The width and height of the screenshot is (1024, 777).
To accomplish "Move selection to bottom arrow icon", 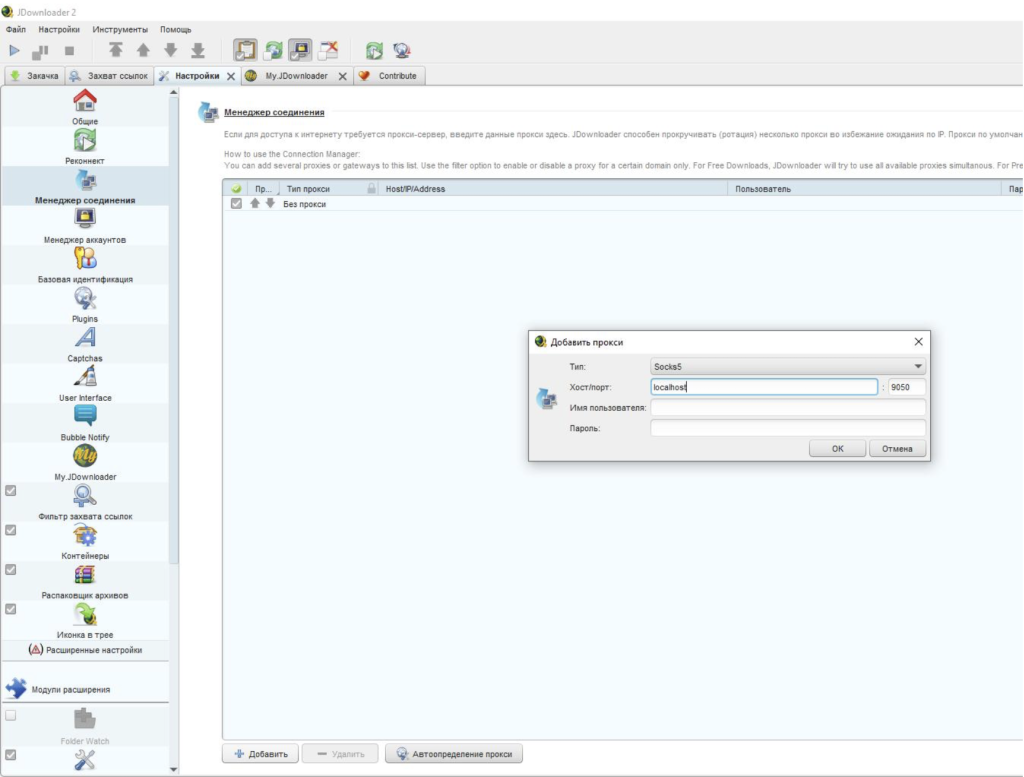I will (x=198, y=50).
